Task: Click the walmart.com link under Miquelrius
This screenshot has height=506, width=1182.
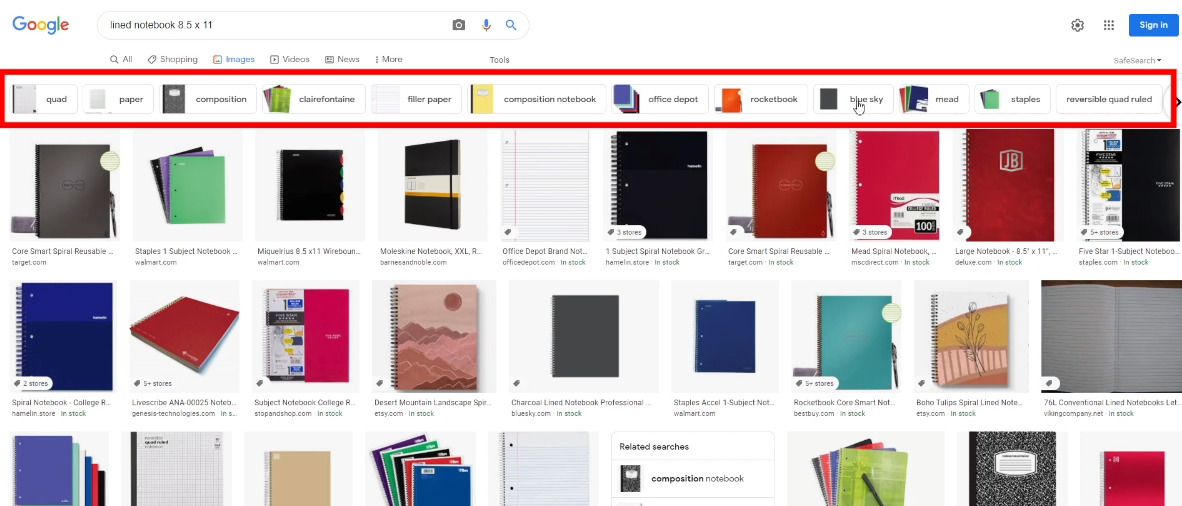Action: tap(280, 262)
